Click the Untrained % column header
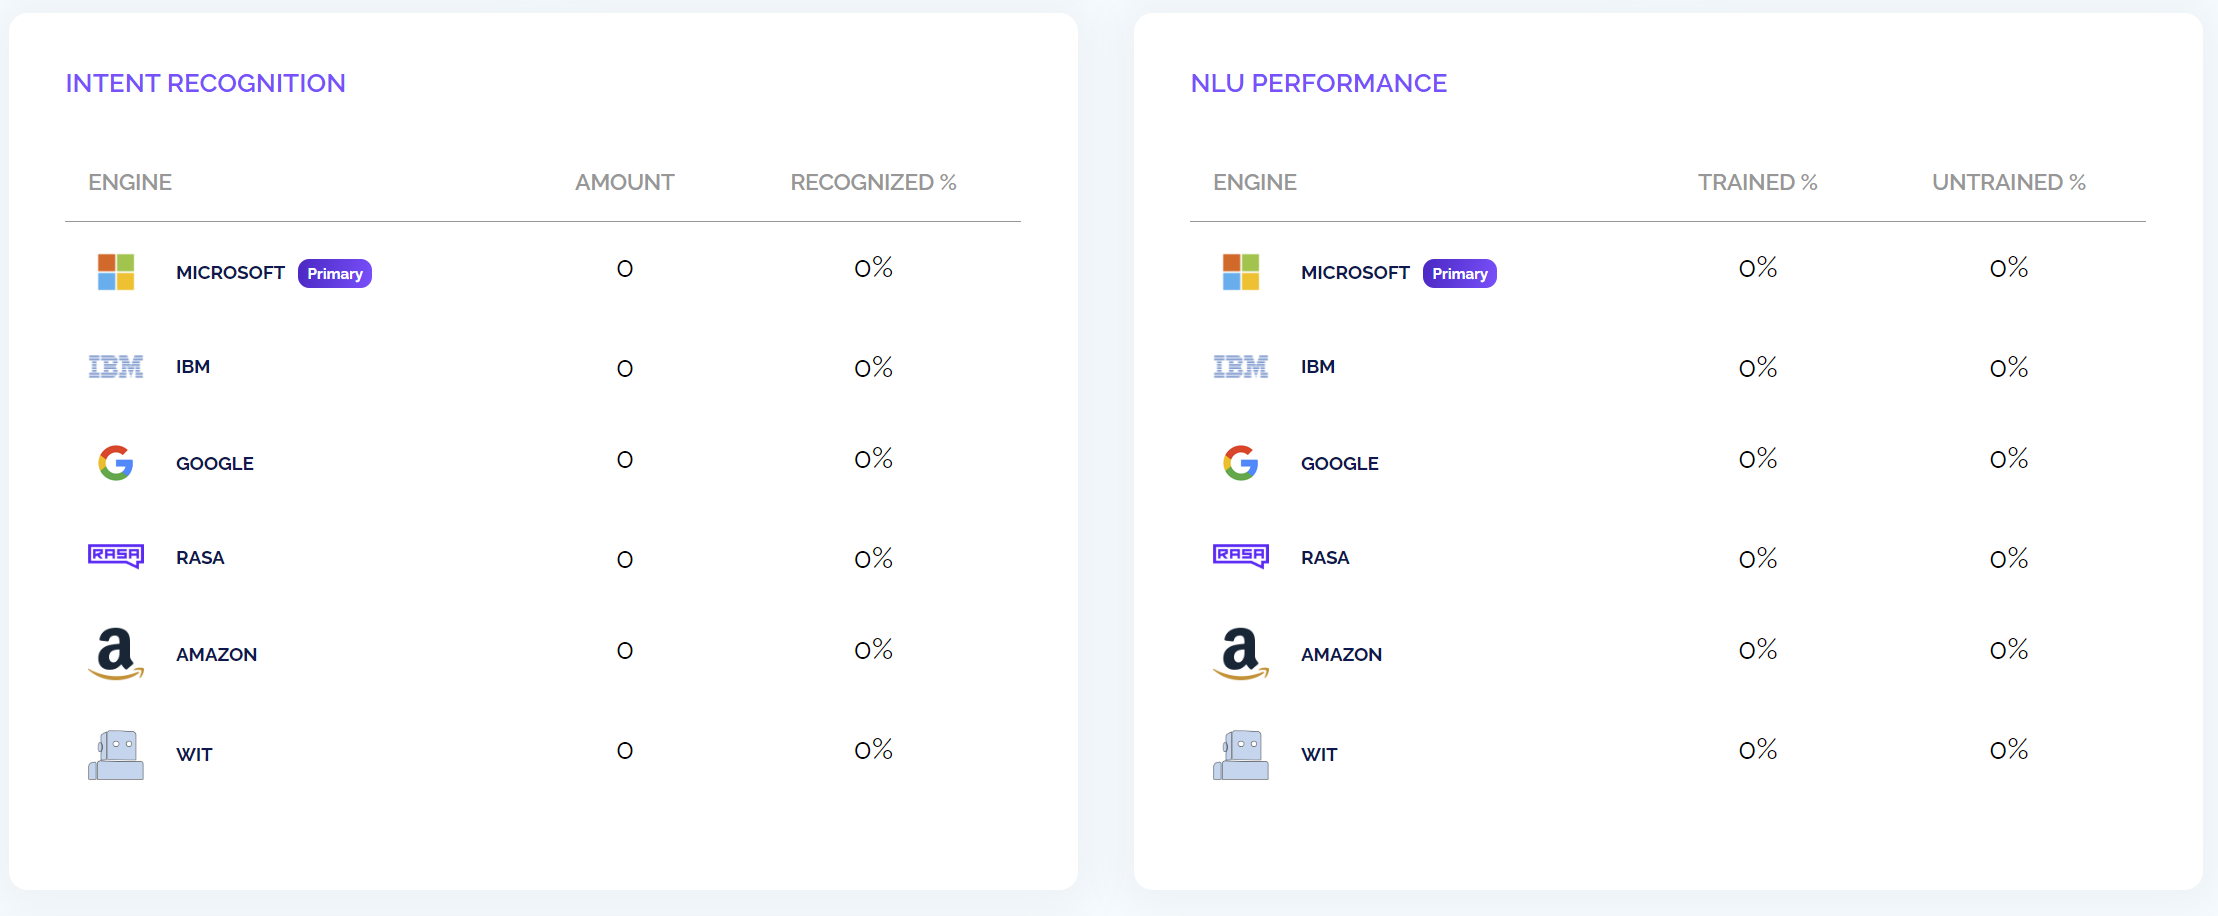 click(x=2008, y=182)
